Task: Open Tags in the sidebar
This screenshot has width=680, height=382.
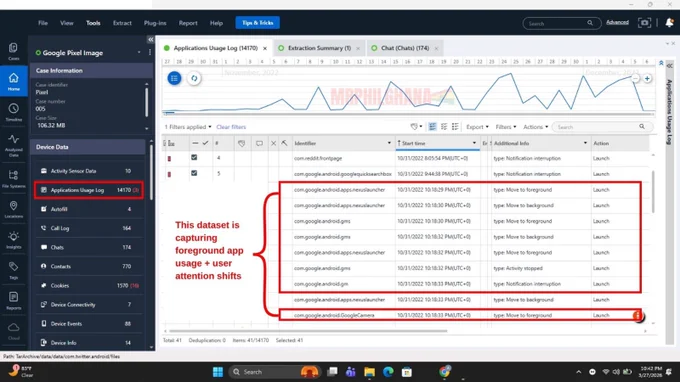Action: tap(13, 270)
